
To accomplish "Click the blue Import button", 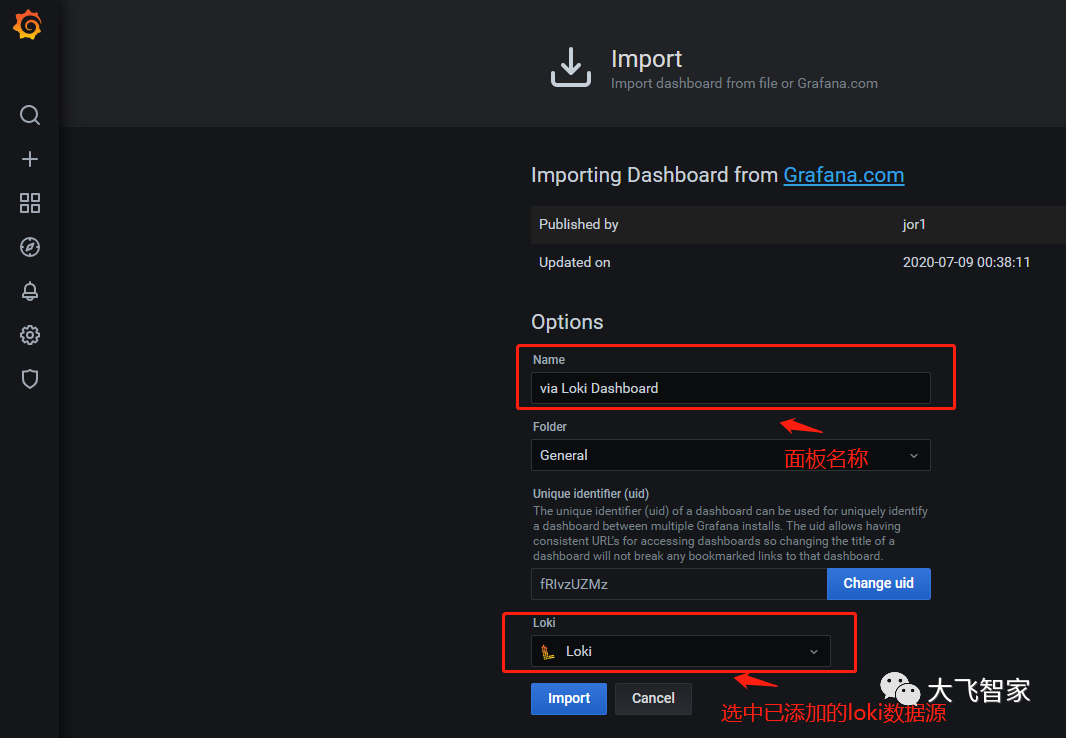I will [568, 699].
